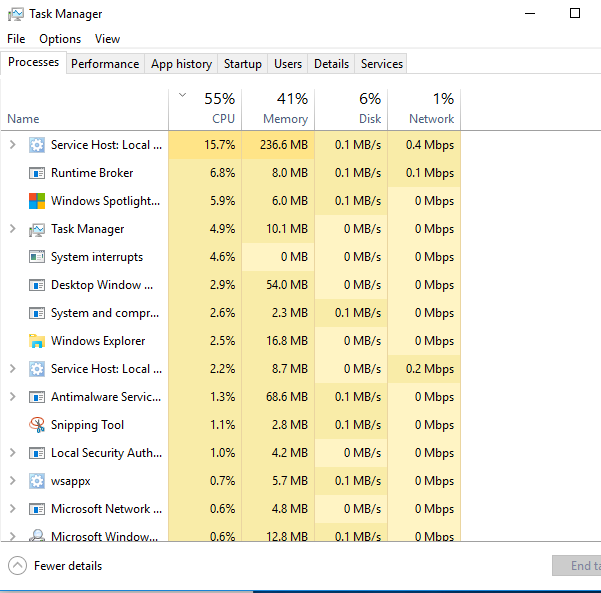Expand the Antimalware Service process group
601x593 pixels.
pos(12,396)
